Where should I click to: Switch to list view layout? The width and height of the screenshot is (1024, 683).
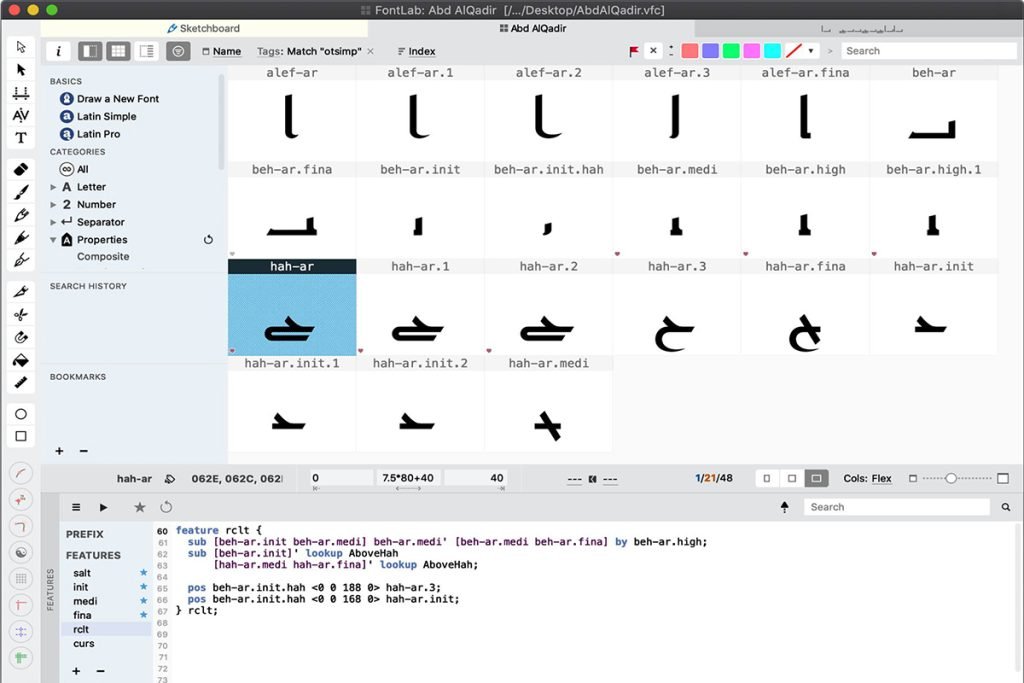pyautogui.click(x=147, y=51)
